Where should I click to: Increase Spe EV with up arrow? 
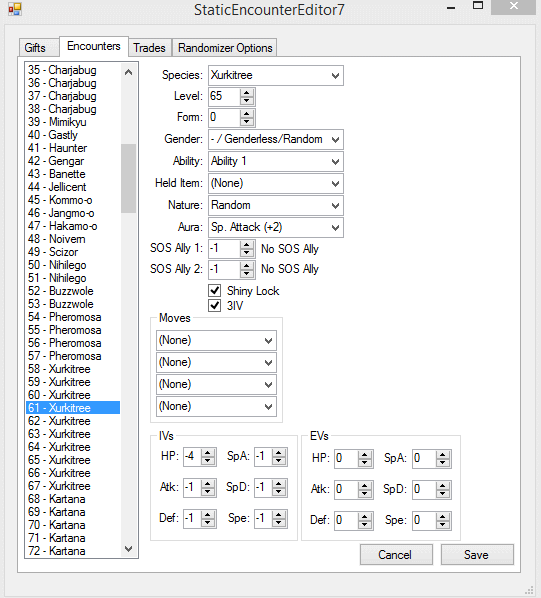443,516
